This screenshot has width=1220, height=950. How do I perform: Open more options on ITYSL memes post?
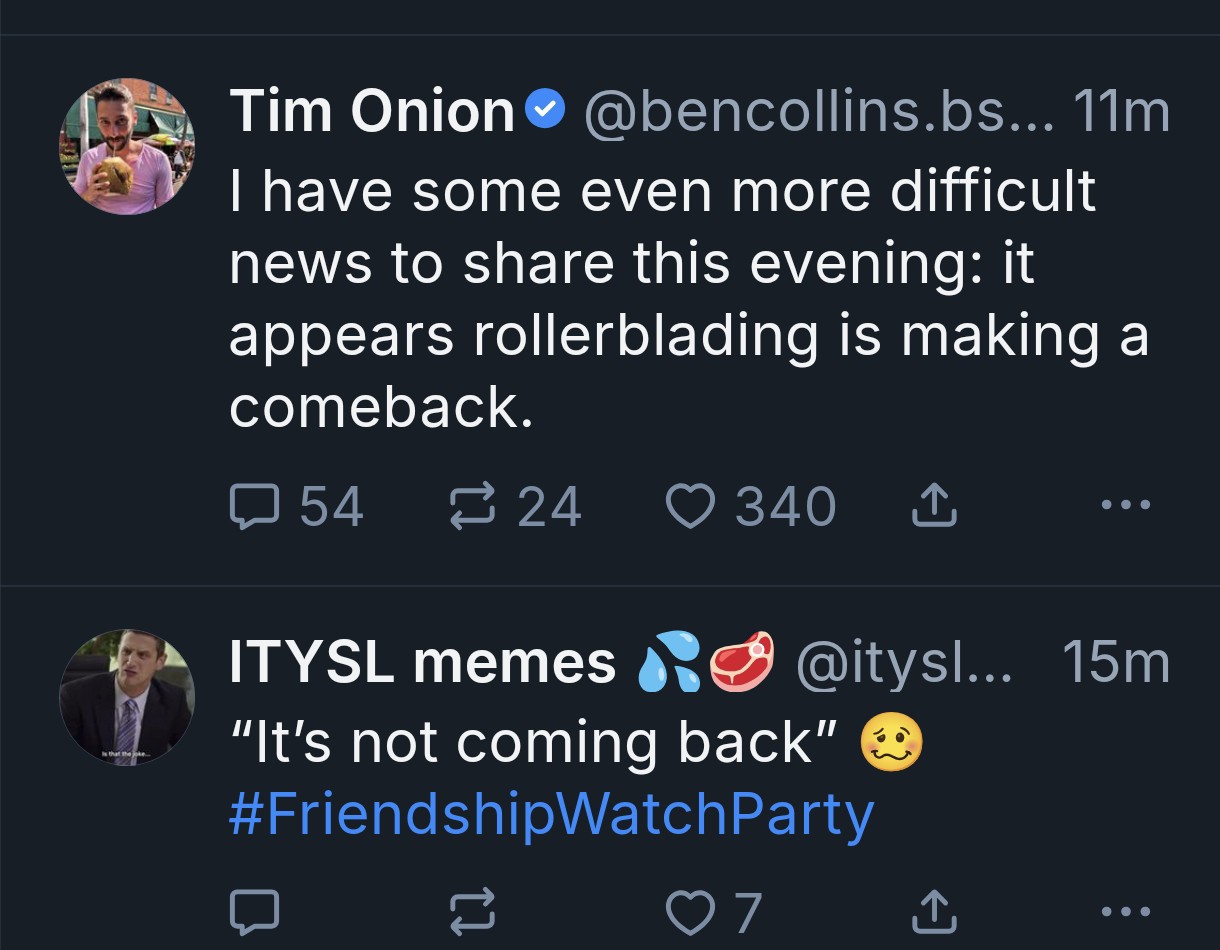pyautogui.click(x=1126, y=910)
